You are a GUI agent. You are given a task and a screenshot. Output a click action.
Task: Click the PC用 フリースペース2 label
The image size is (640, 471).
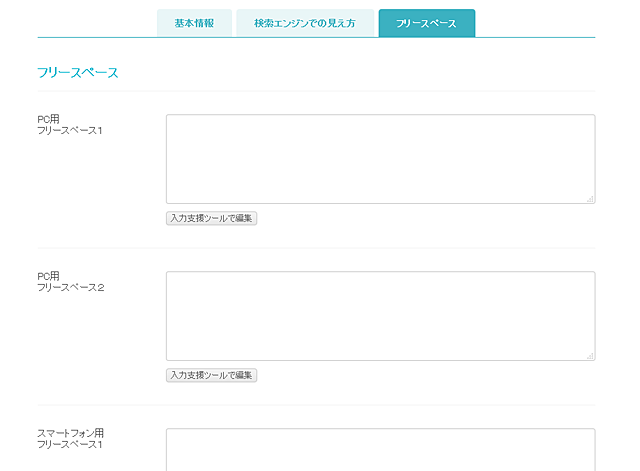tap(71, 282)
